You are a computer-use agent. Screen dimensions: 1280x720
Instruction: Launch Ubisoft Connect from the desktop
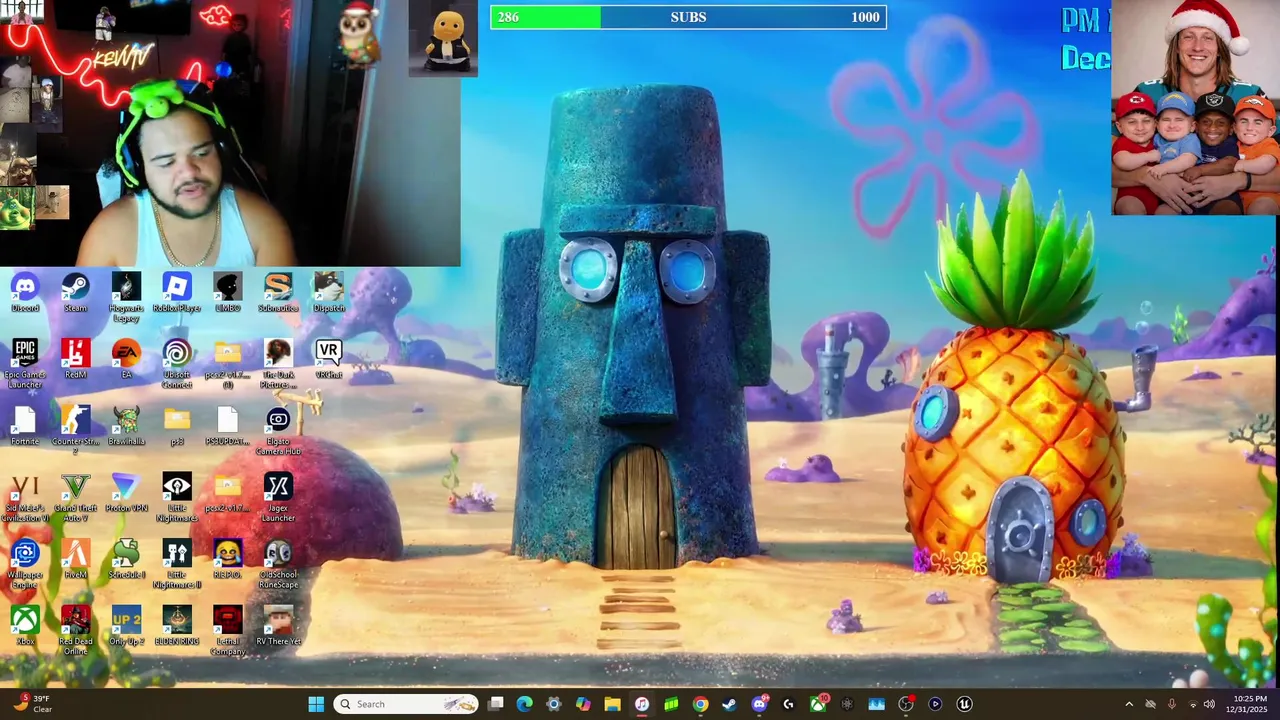(177, 364)
